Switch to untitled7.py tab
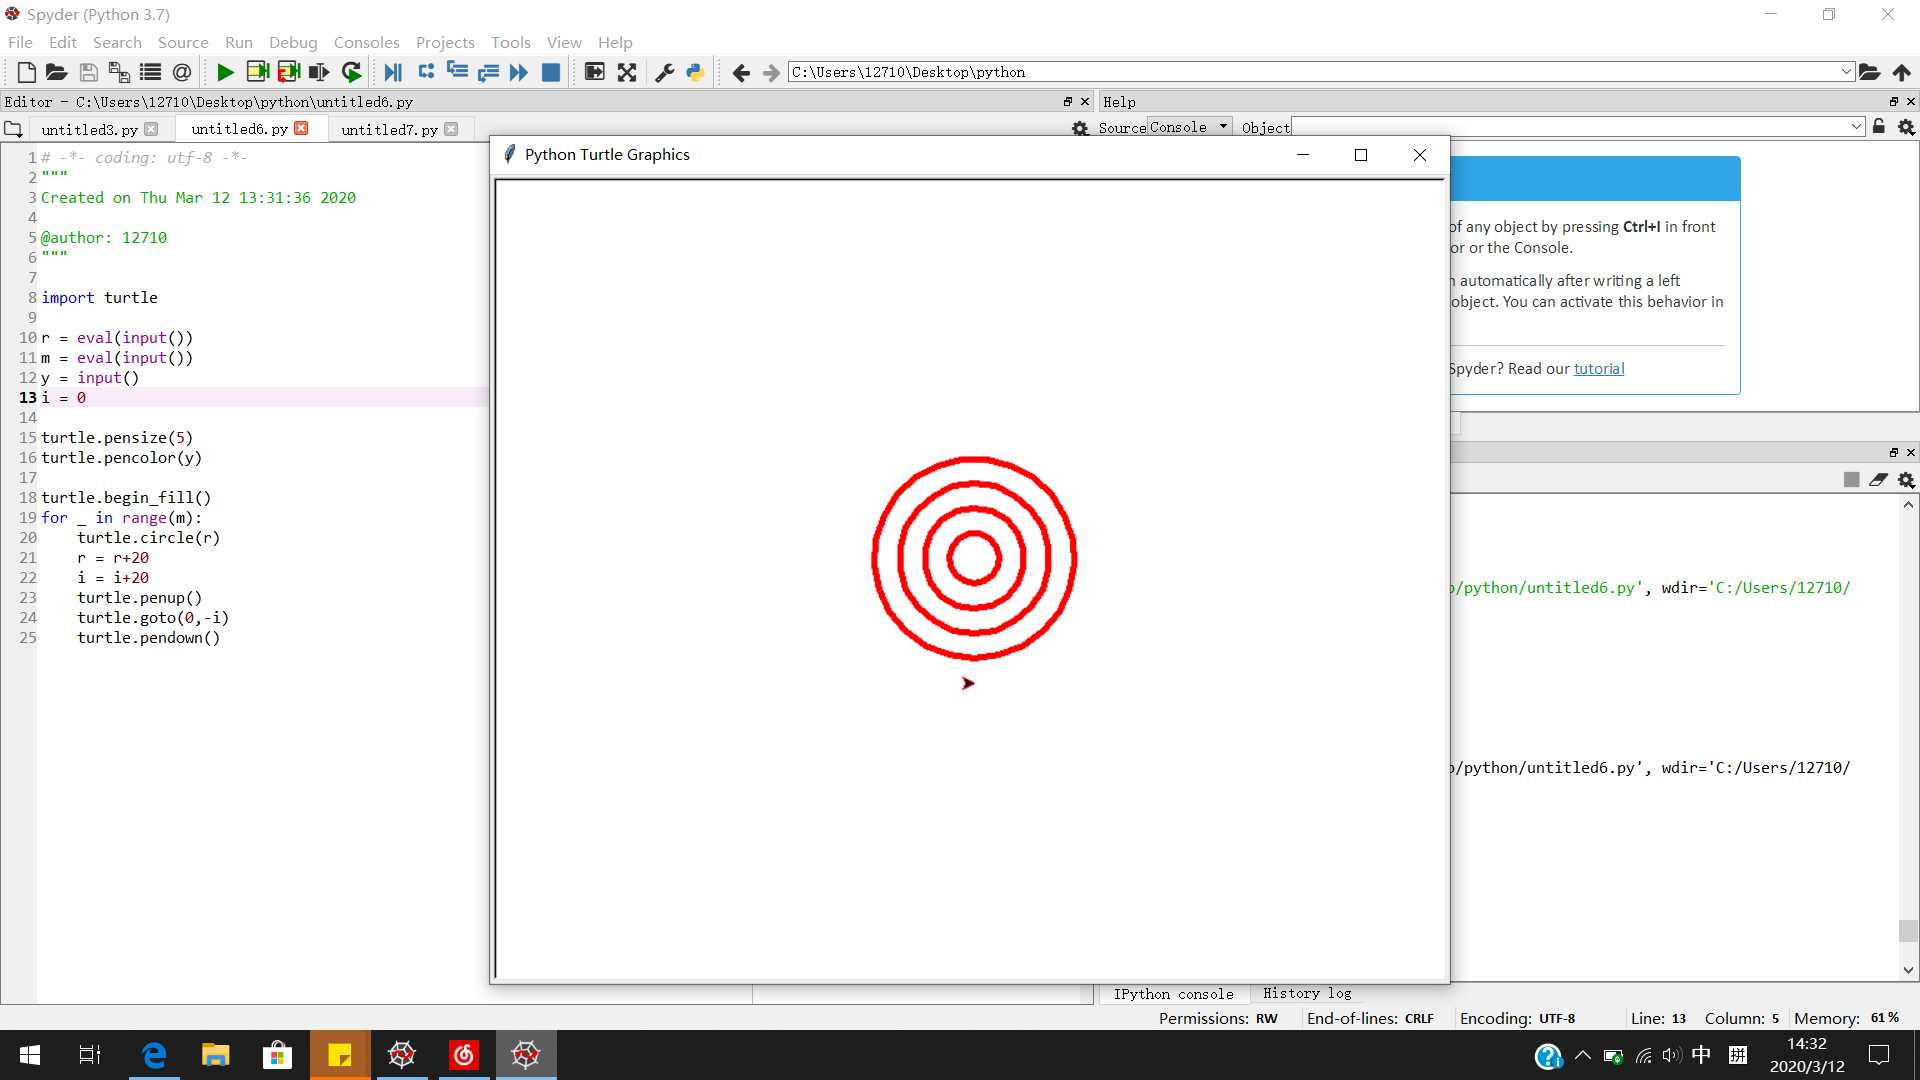The width and height of the screenshot is (1920, 1080). (x=389, y=129)
